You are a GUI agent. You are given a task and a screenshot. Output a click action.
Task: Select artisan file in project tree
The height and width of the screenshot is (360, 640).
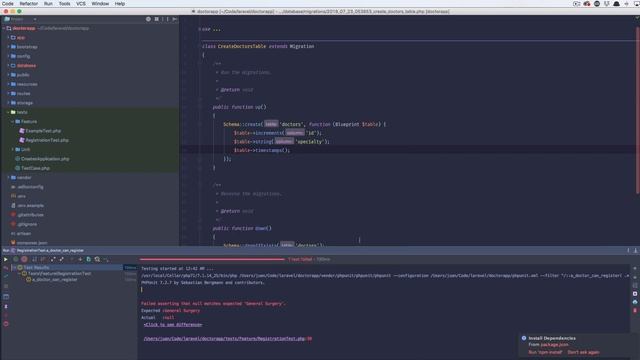(24, 233)
